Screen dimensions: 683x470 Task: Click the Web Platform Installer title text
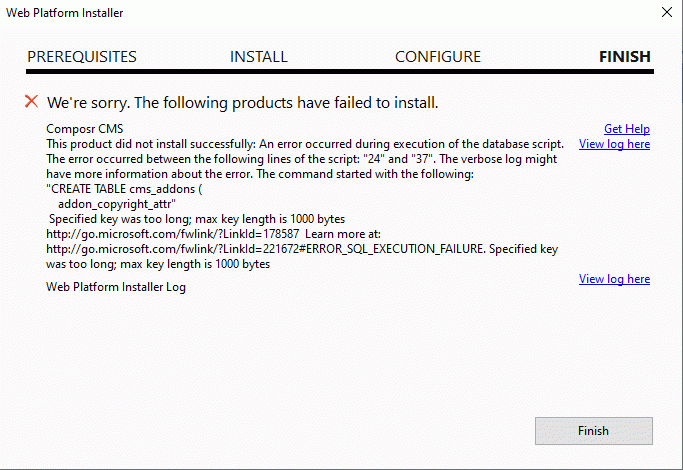coord(64,13)
